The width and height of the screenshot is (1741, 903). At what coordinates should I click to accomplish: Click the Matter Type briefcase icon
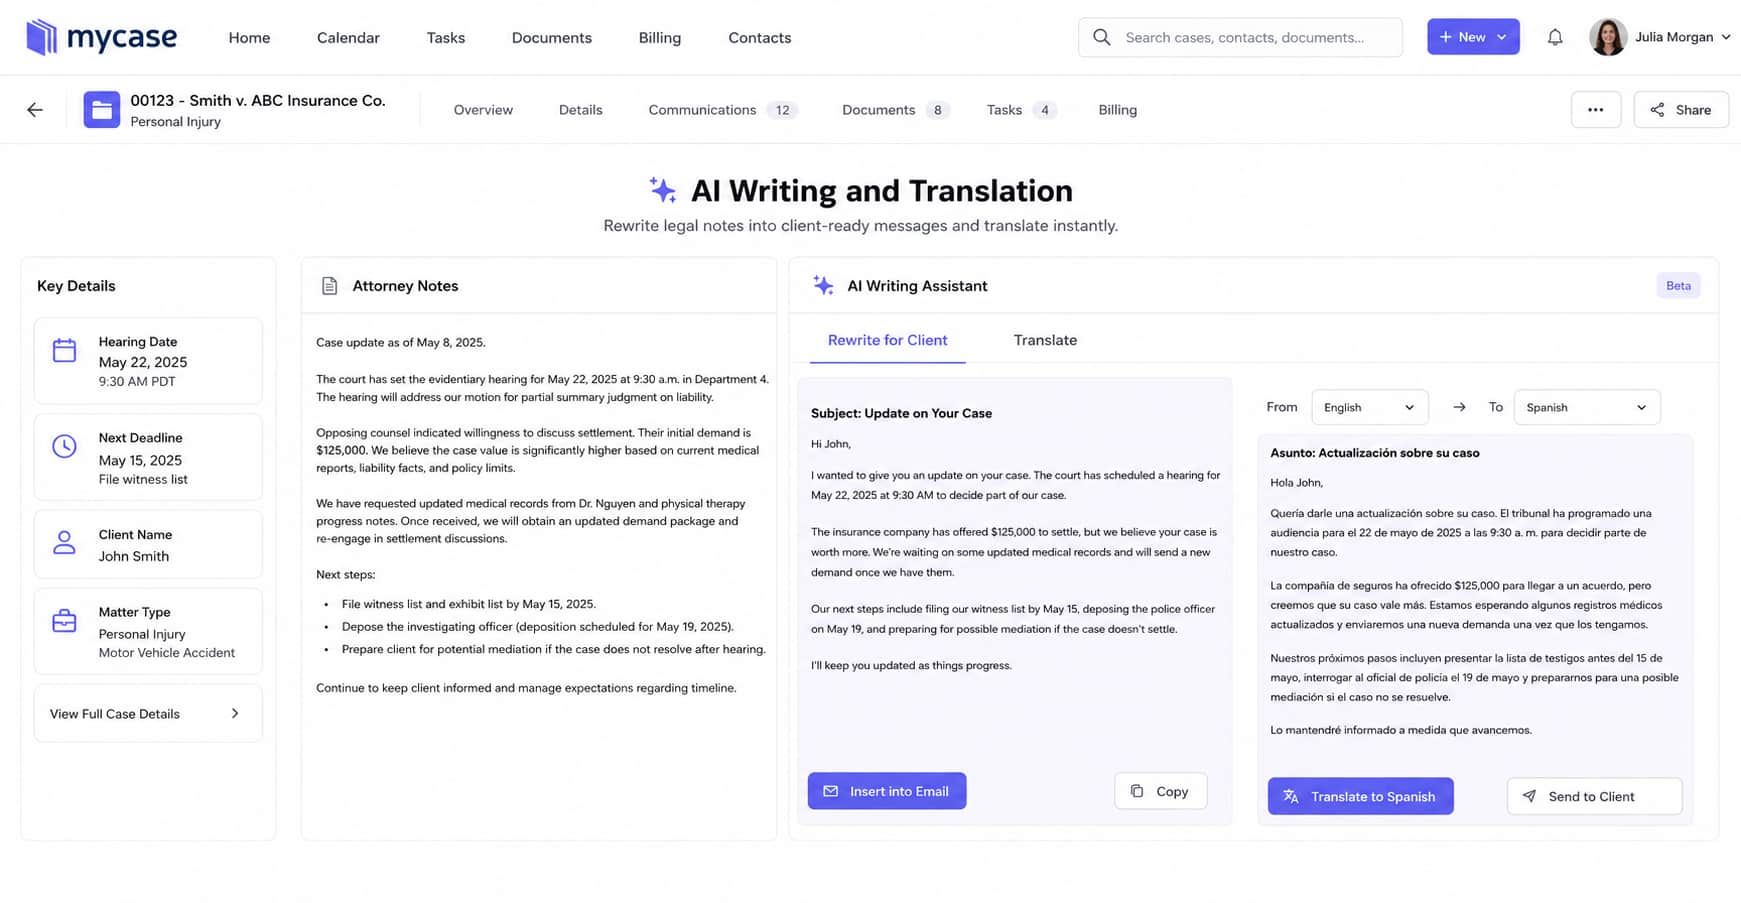coord(64,621)
